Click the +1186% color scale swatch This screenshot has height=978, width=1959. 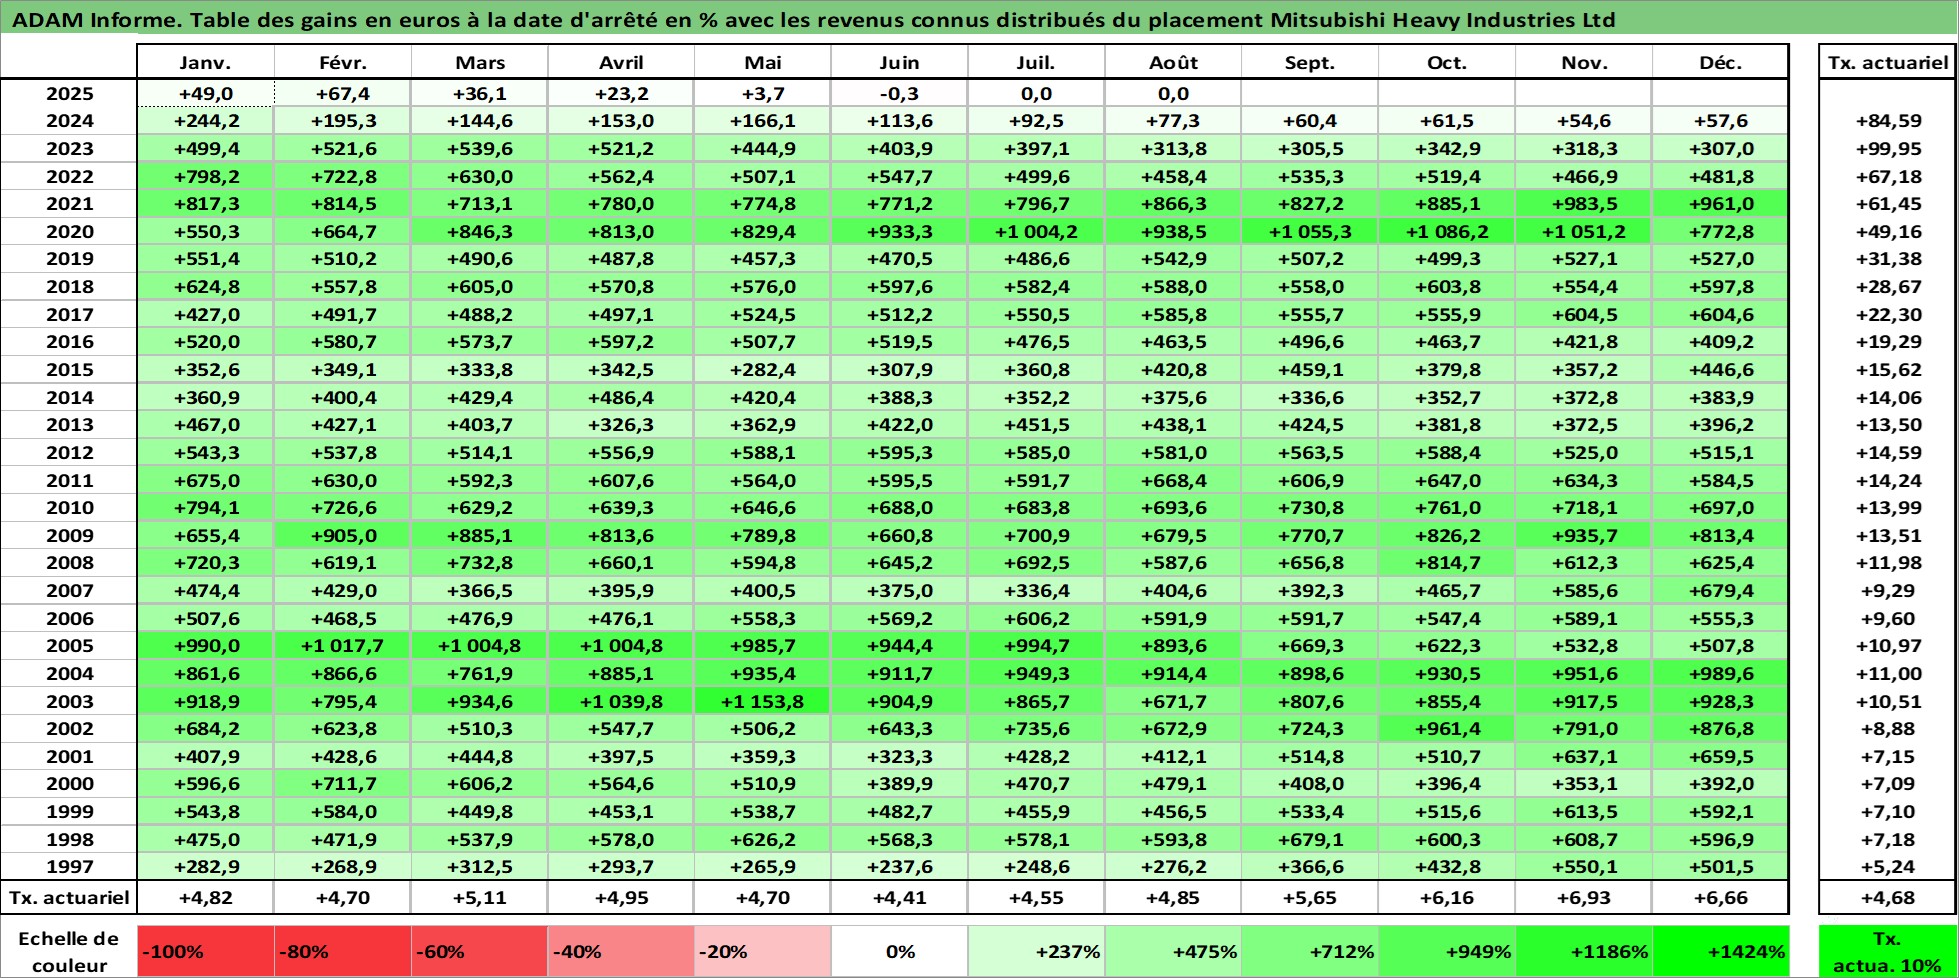pos(1584,952)
